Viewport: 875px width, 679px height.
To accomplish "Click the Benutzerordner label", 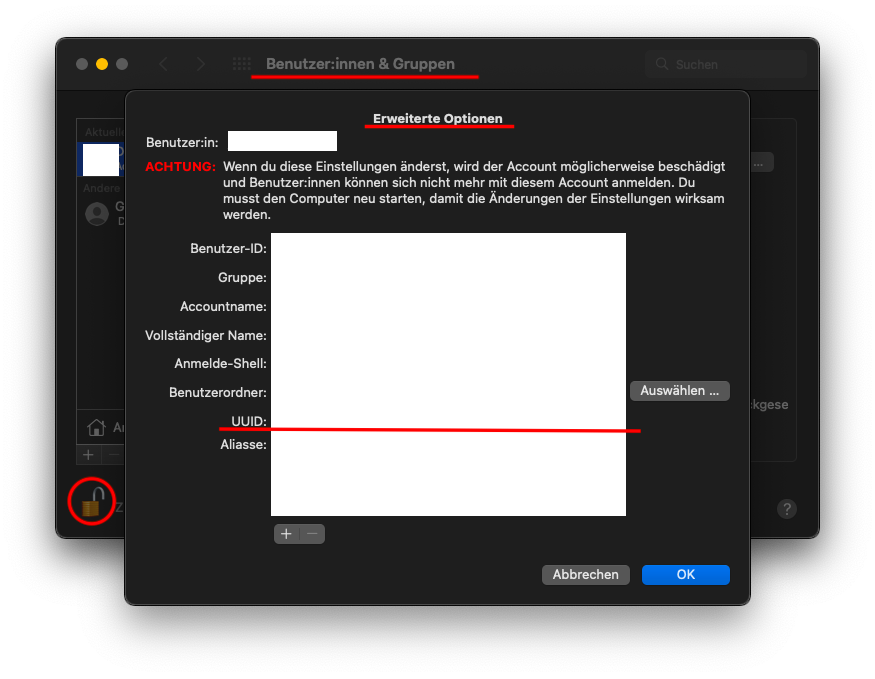I will 218,392.
